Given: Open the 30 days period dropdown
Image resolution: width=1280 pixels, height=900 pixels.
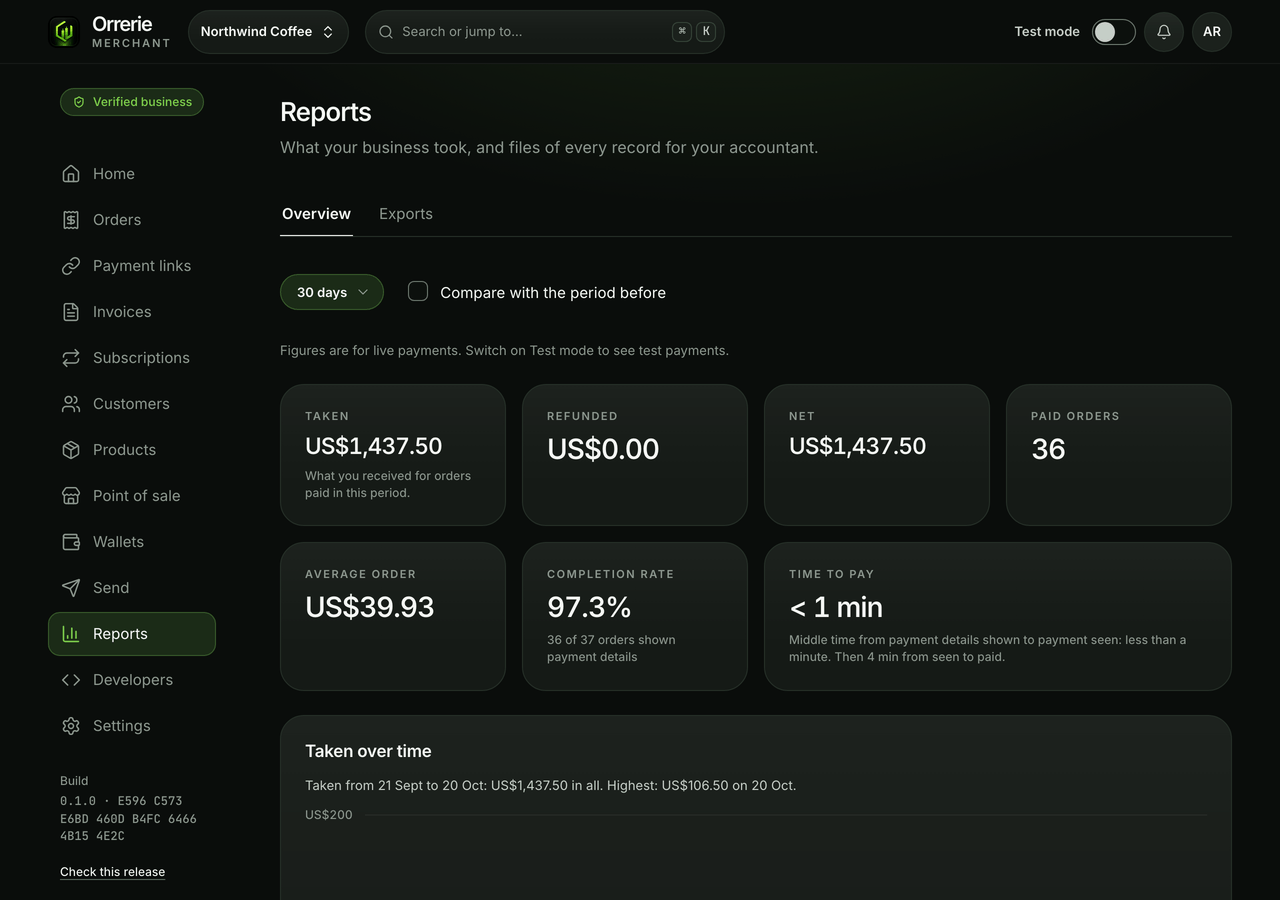Looking at the screenshot, I should click(332, 292).
